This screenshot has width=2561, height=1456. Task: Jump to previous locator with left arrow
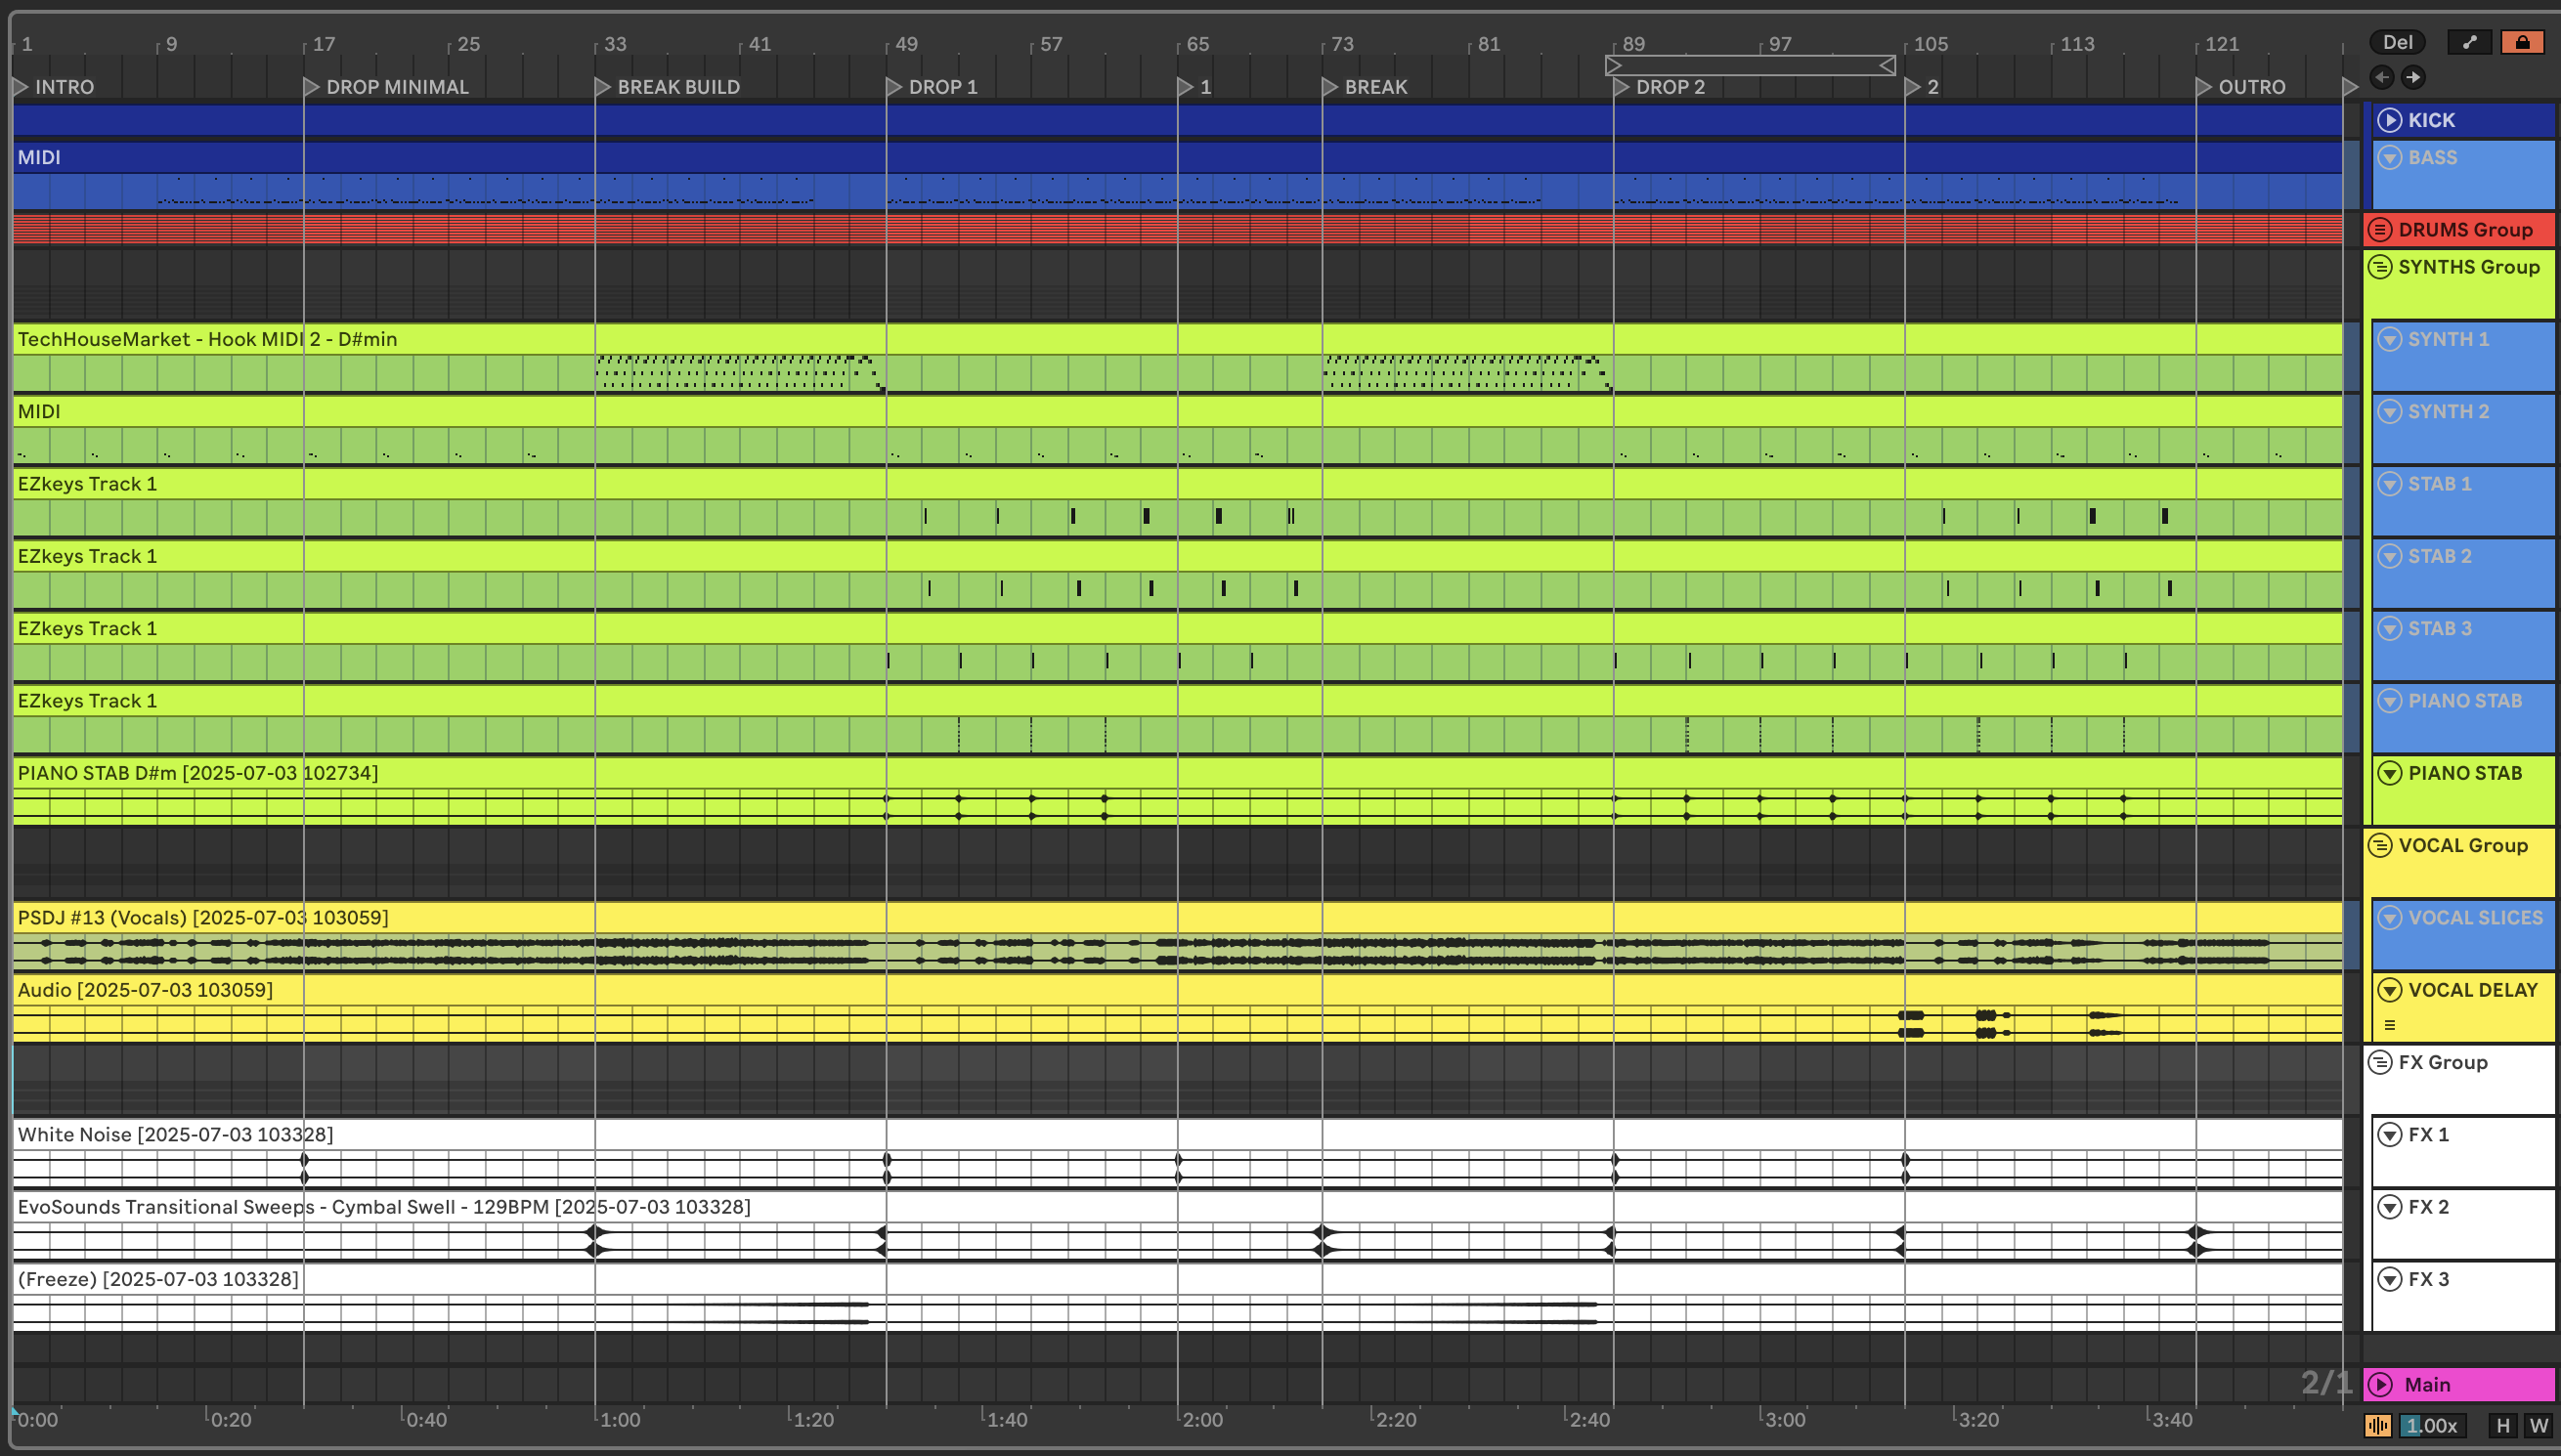click(2382, 77)
